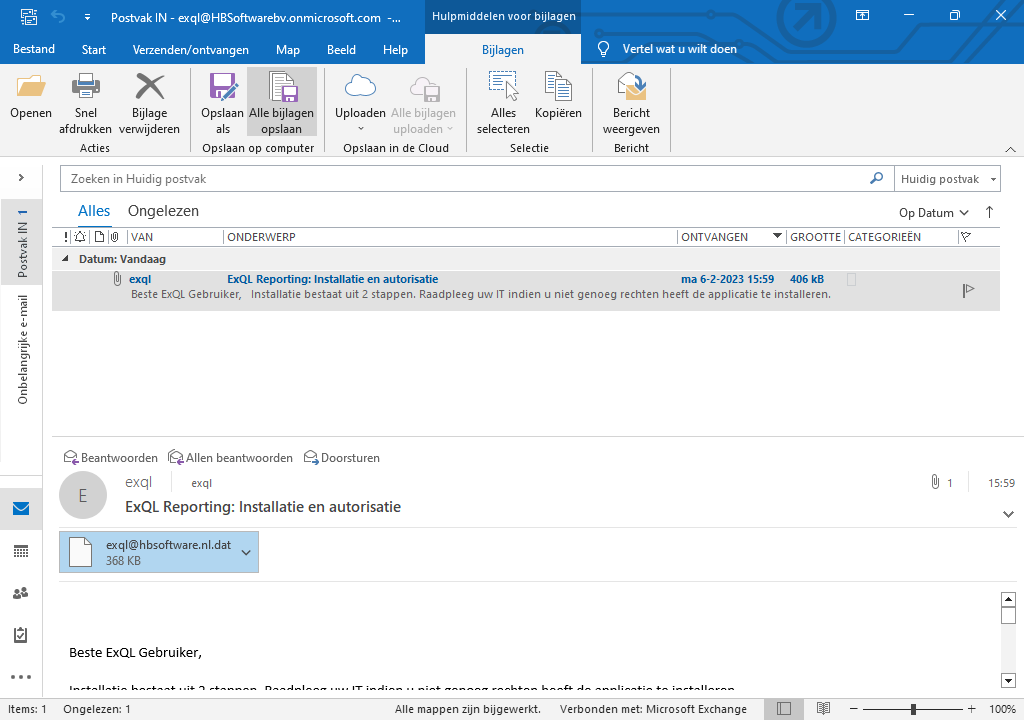Adjust the zoom slider handle
The width and height of the screenshot is (1024, 720).
click(913, 709)
